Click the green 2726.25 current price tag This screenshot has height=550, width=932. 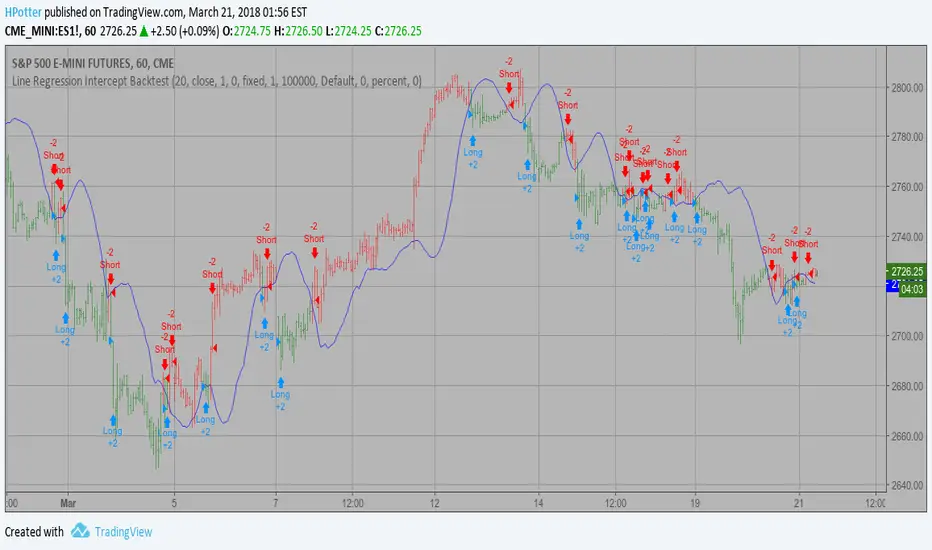[x=906, y=271]
